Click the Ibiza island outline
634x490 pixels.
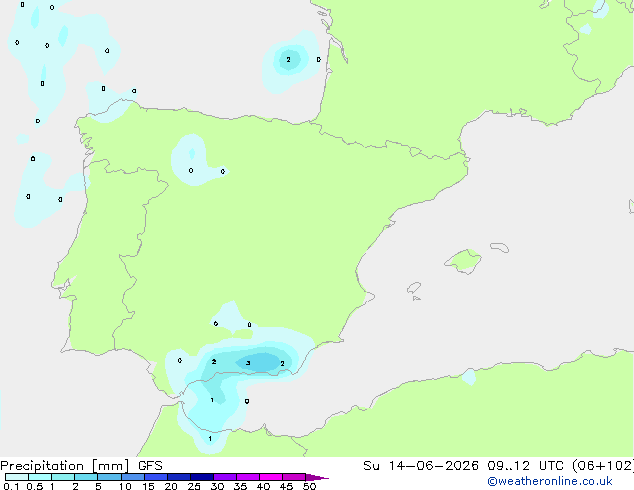pos(414,288)
